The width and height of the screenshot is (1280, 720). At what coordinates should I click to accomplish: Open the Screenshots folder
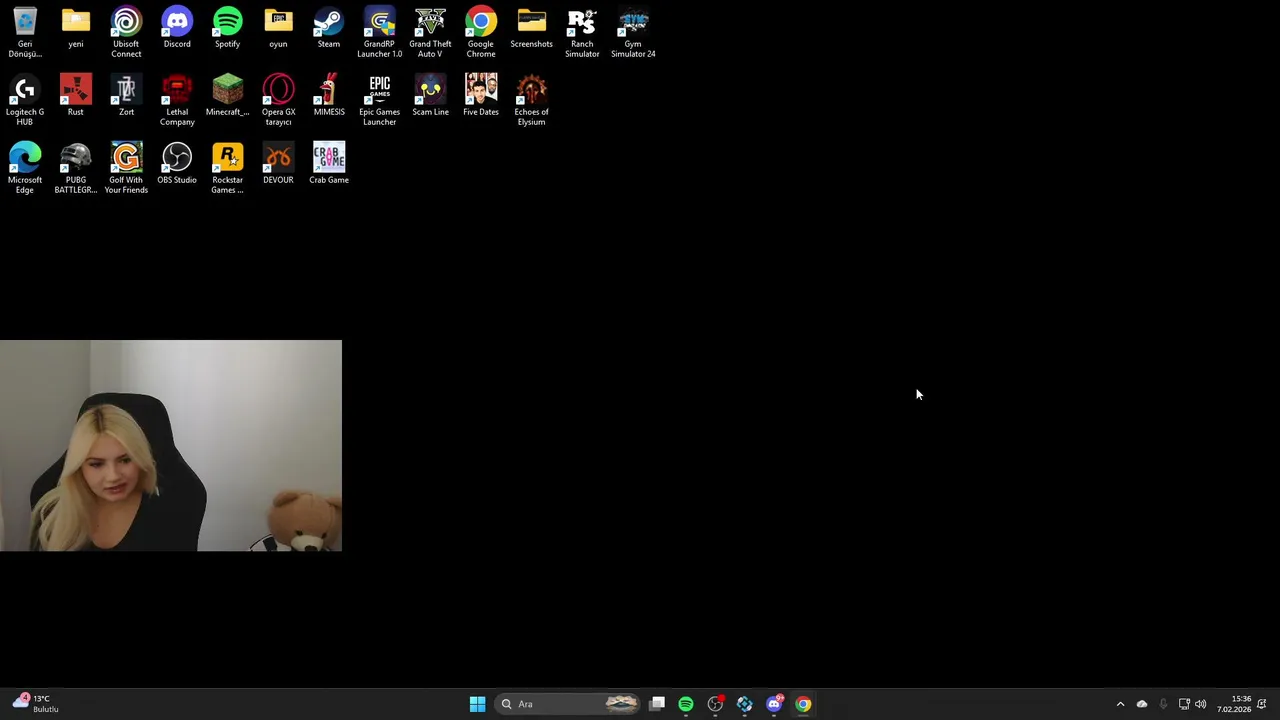pyautogui.click(x=531, y=29)
